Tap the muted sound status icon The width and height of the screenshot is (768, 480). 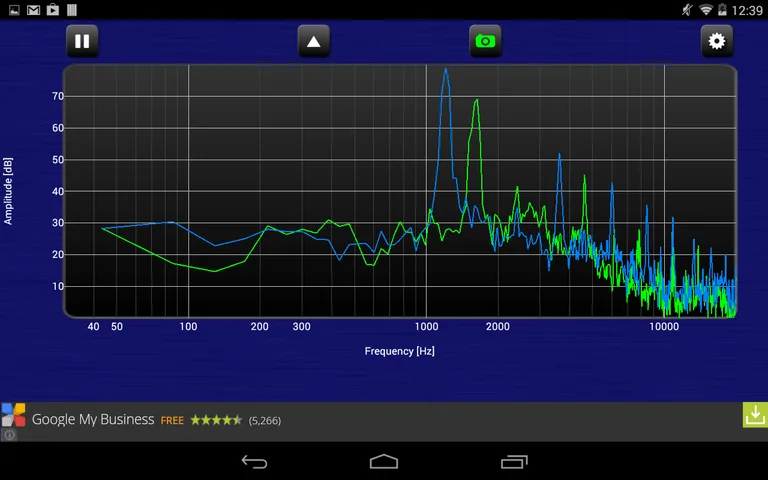coord(687,10)
